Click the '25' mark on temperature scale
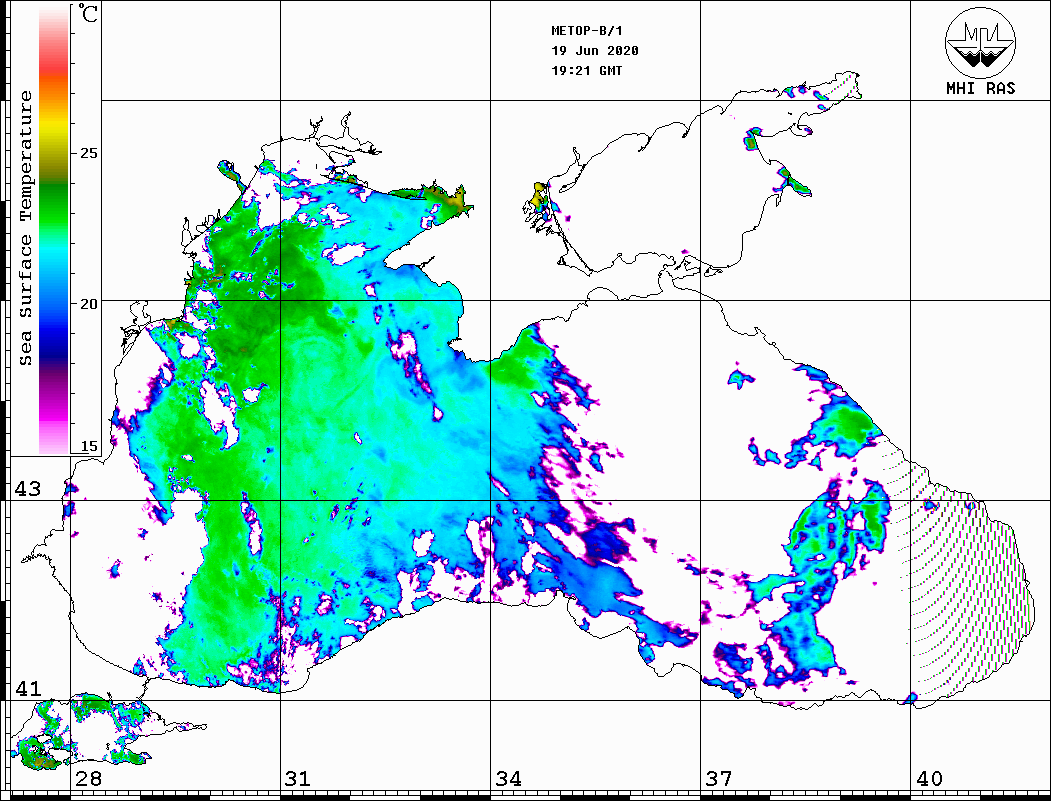This screenshot has height=801, width=1051. [88, 153]
